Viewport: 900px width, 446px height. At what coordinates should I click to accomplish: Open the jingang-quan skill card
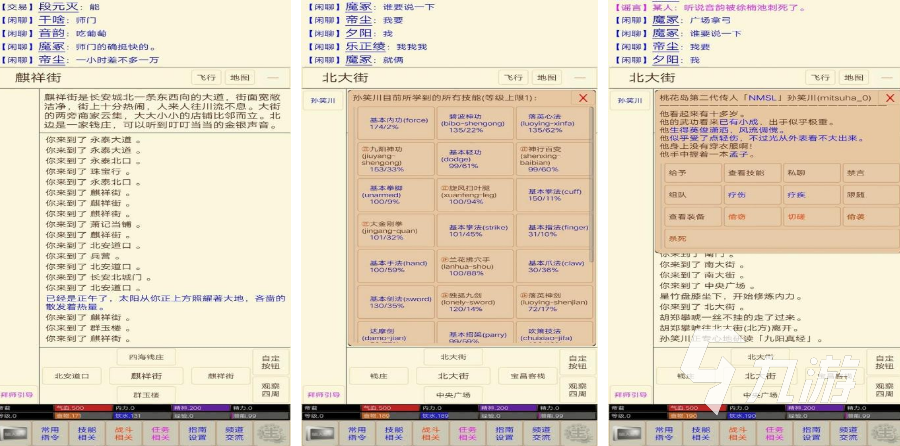(395, 230)
